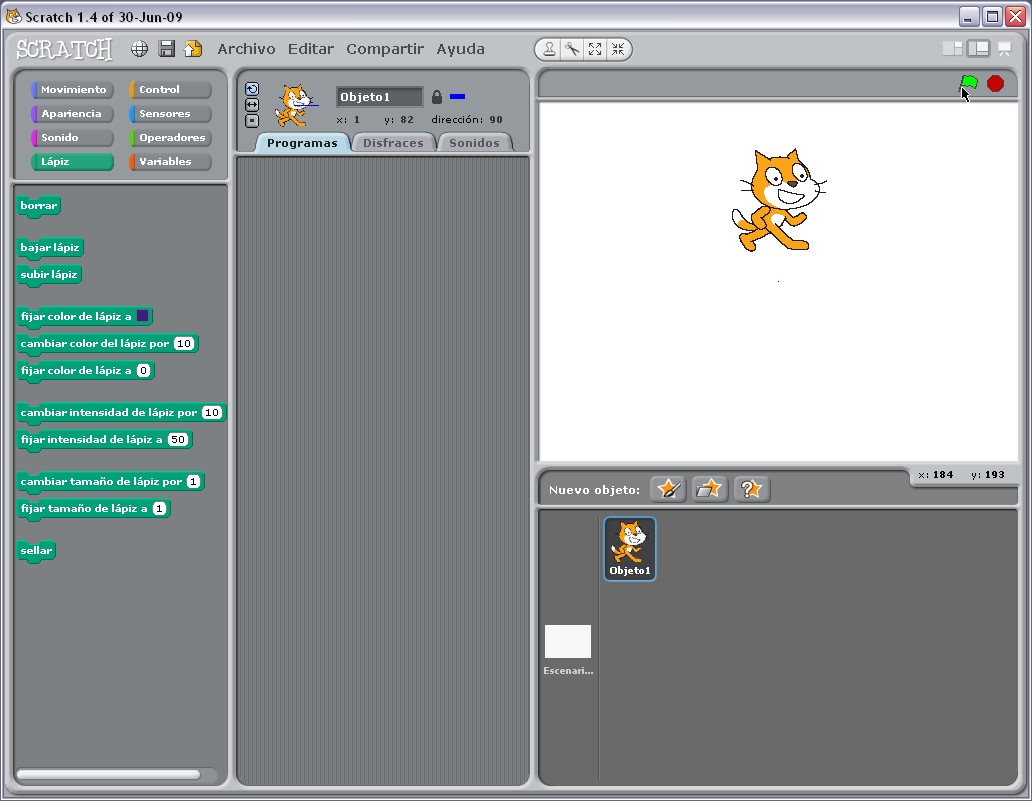
Task: Set rotation style to don't rotate
Action: click(x=252, y=120)
